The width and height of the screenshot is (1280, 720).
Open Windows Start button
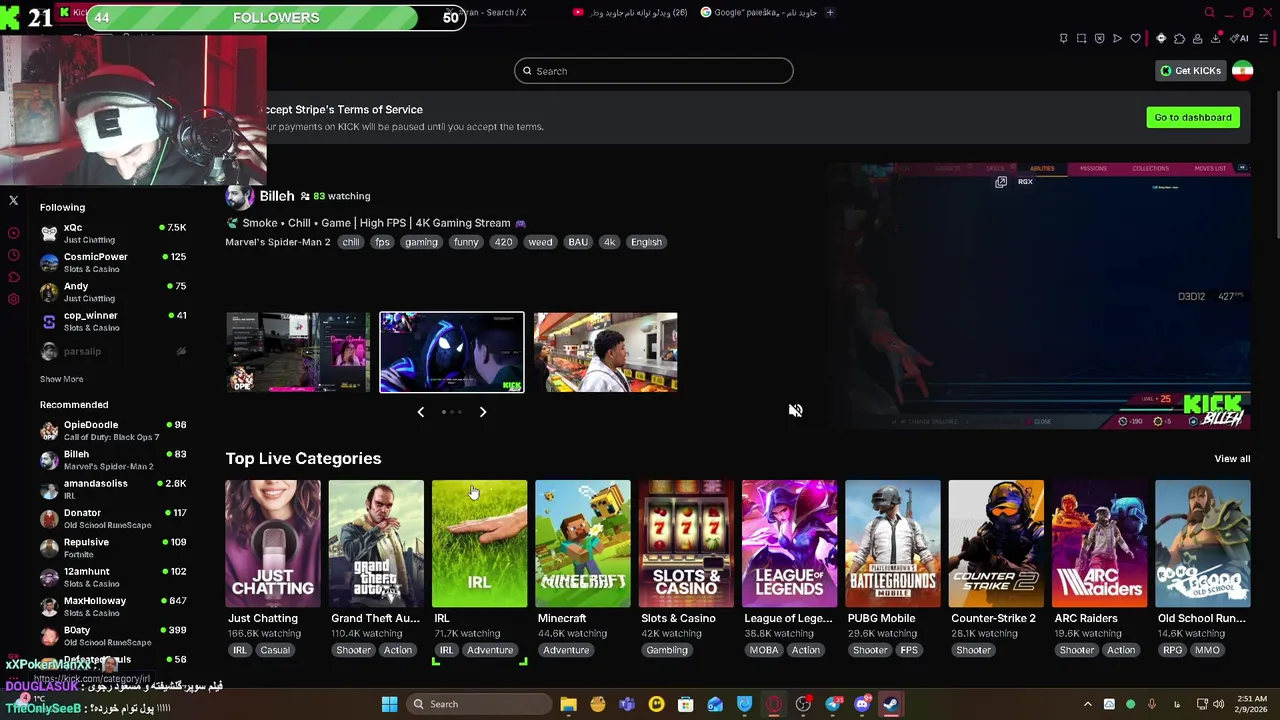click(389, 704)
